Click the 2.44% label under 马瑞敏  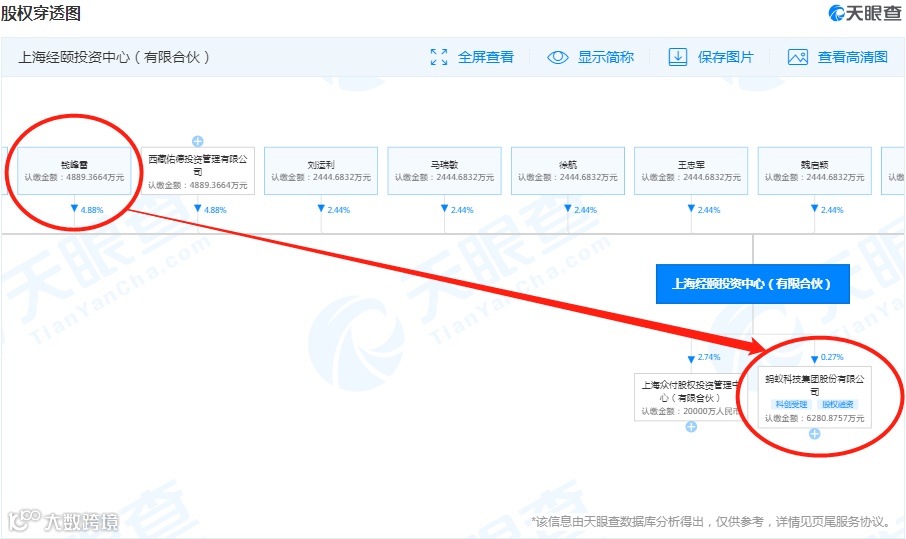point(462,210)
